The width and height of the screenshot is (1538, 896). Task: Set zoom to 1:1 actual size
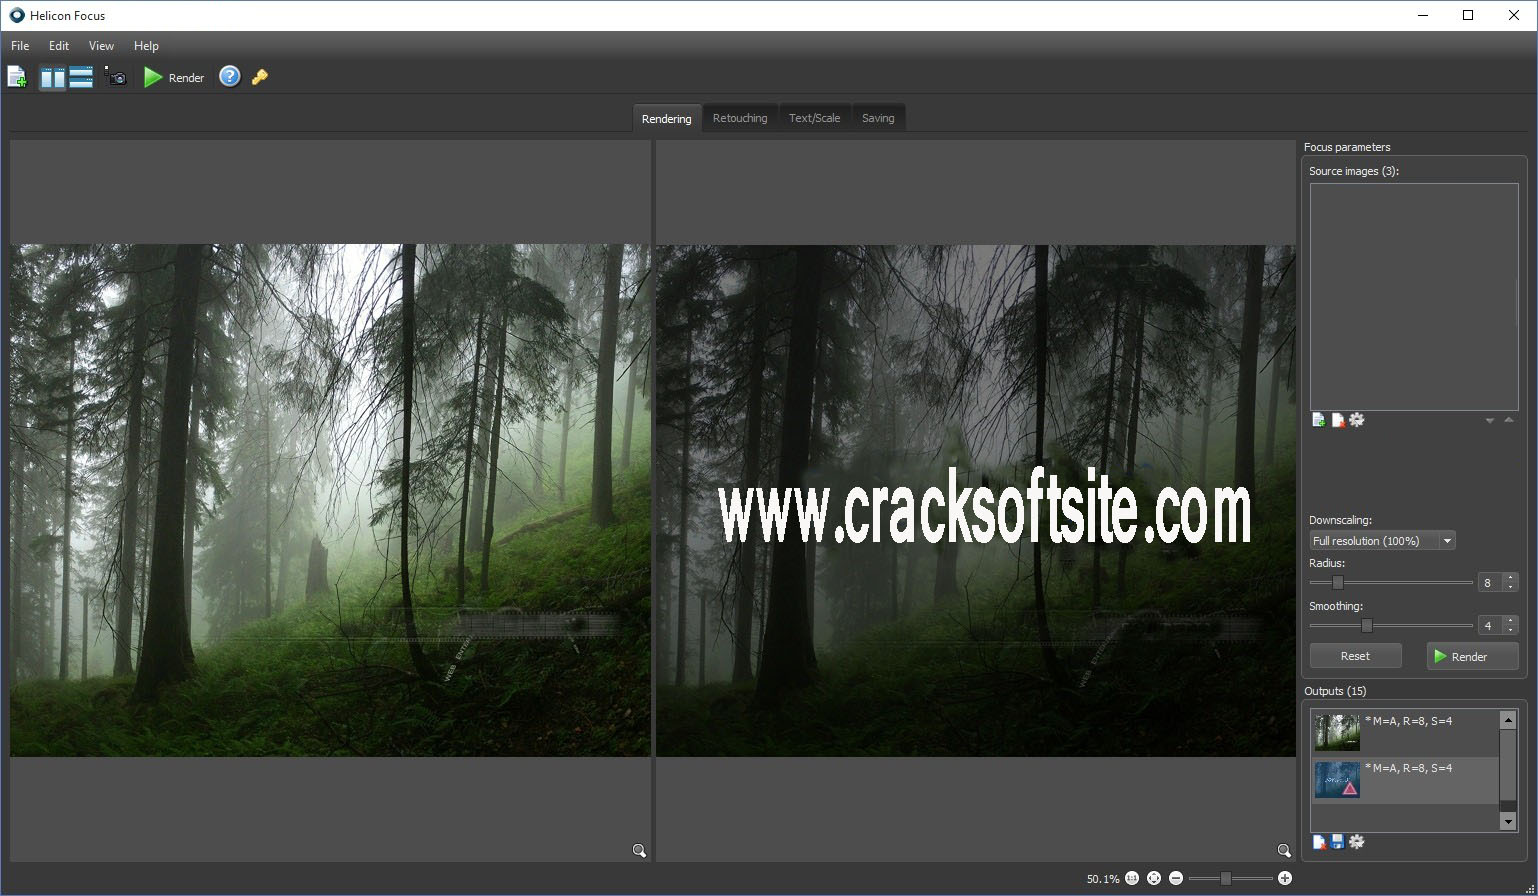pos(1132,878)
